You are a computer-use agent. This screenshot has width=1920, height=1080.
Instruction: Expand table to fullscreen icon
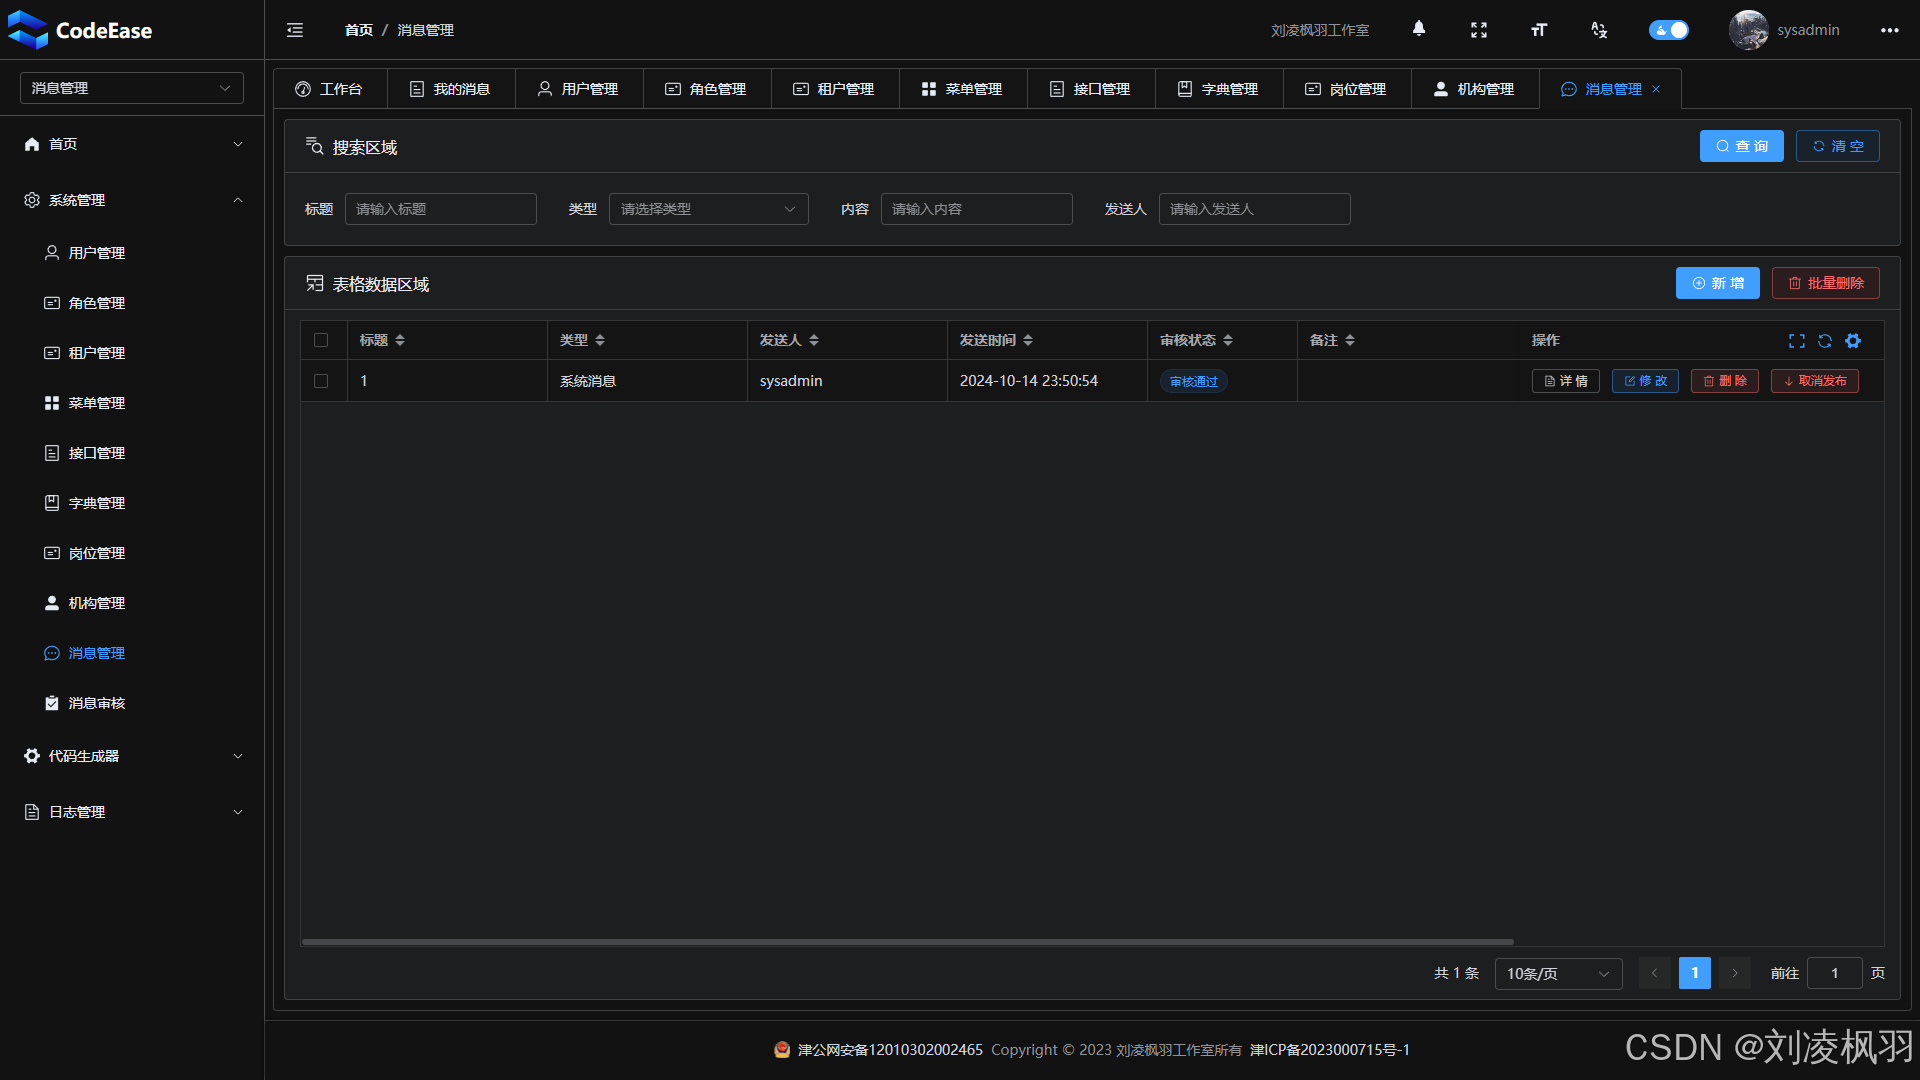pos(1797,341)
